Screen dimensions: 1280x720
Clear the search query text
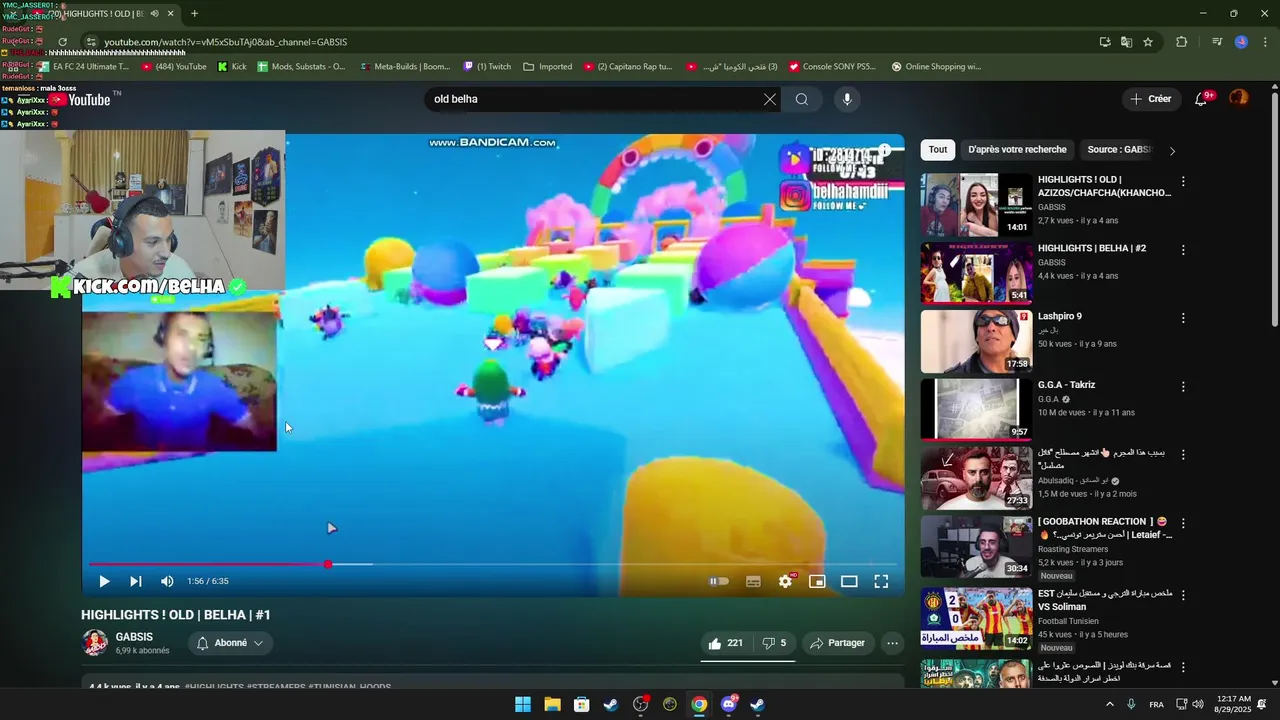click(x=769, y=99)
